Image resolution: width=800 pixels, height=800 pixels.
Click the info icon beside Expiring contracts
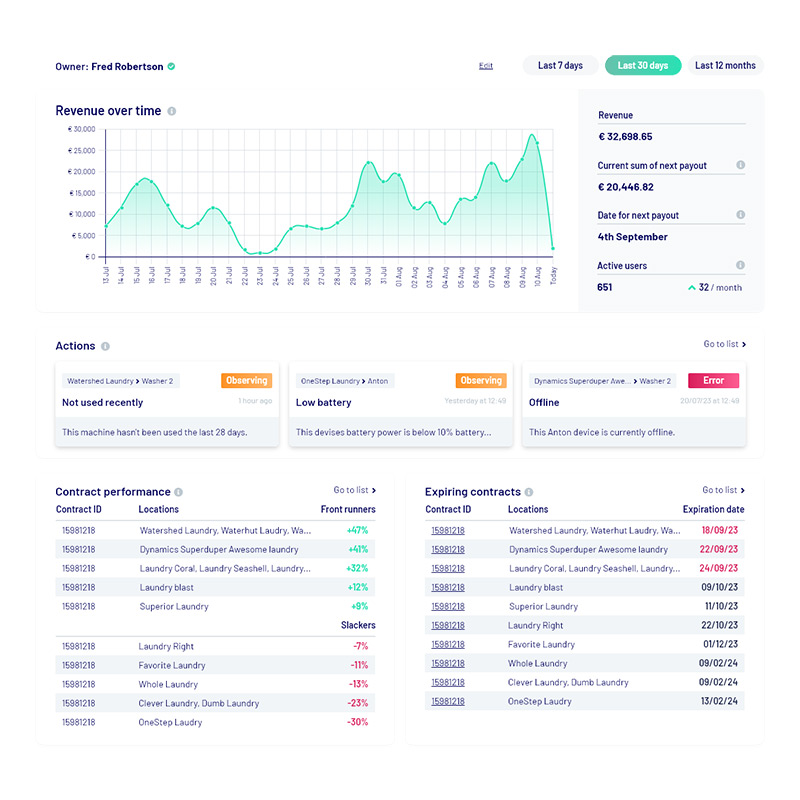pyautogui.click(x=530, y=492)
